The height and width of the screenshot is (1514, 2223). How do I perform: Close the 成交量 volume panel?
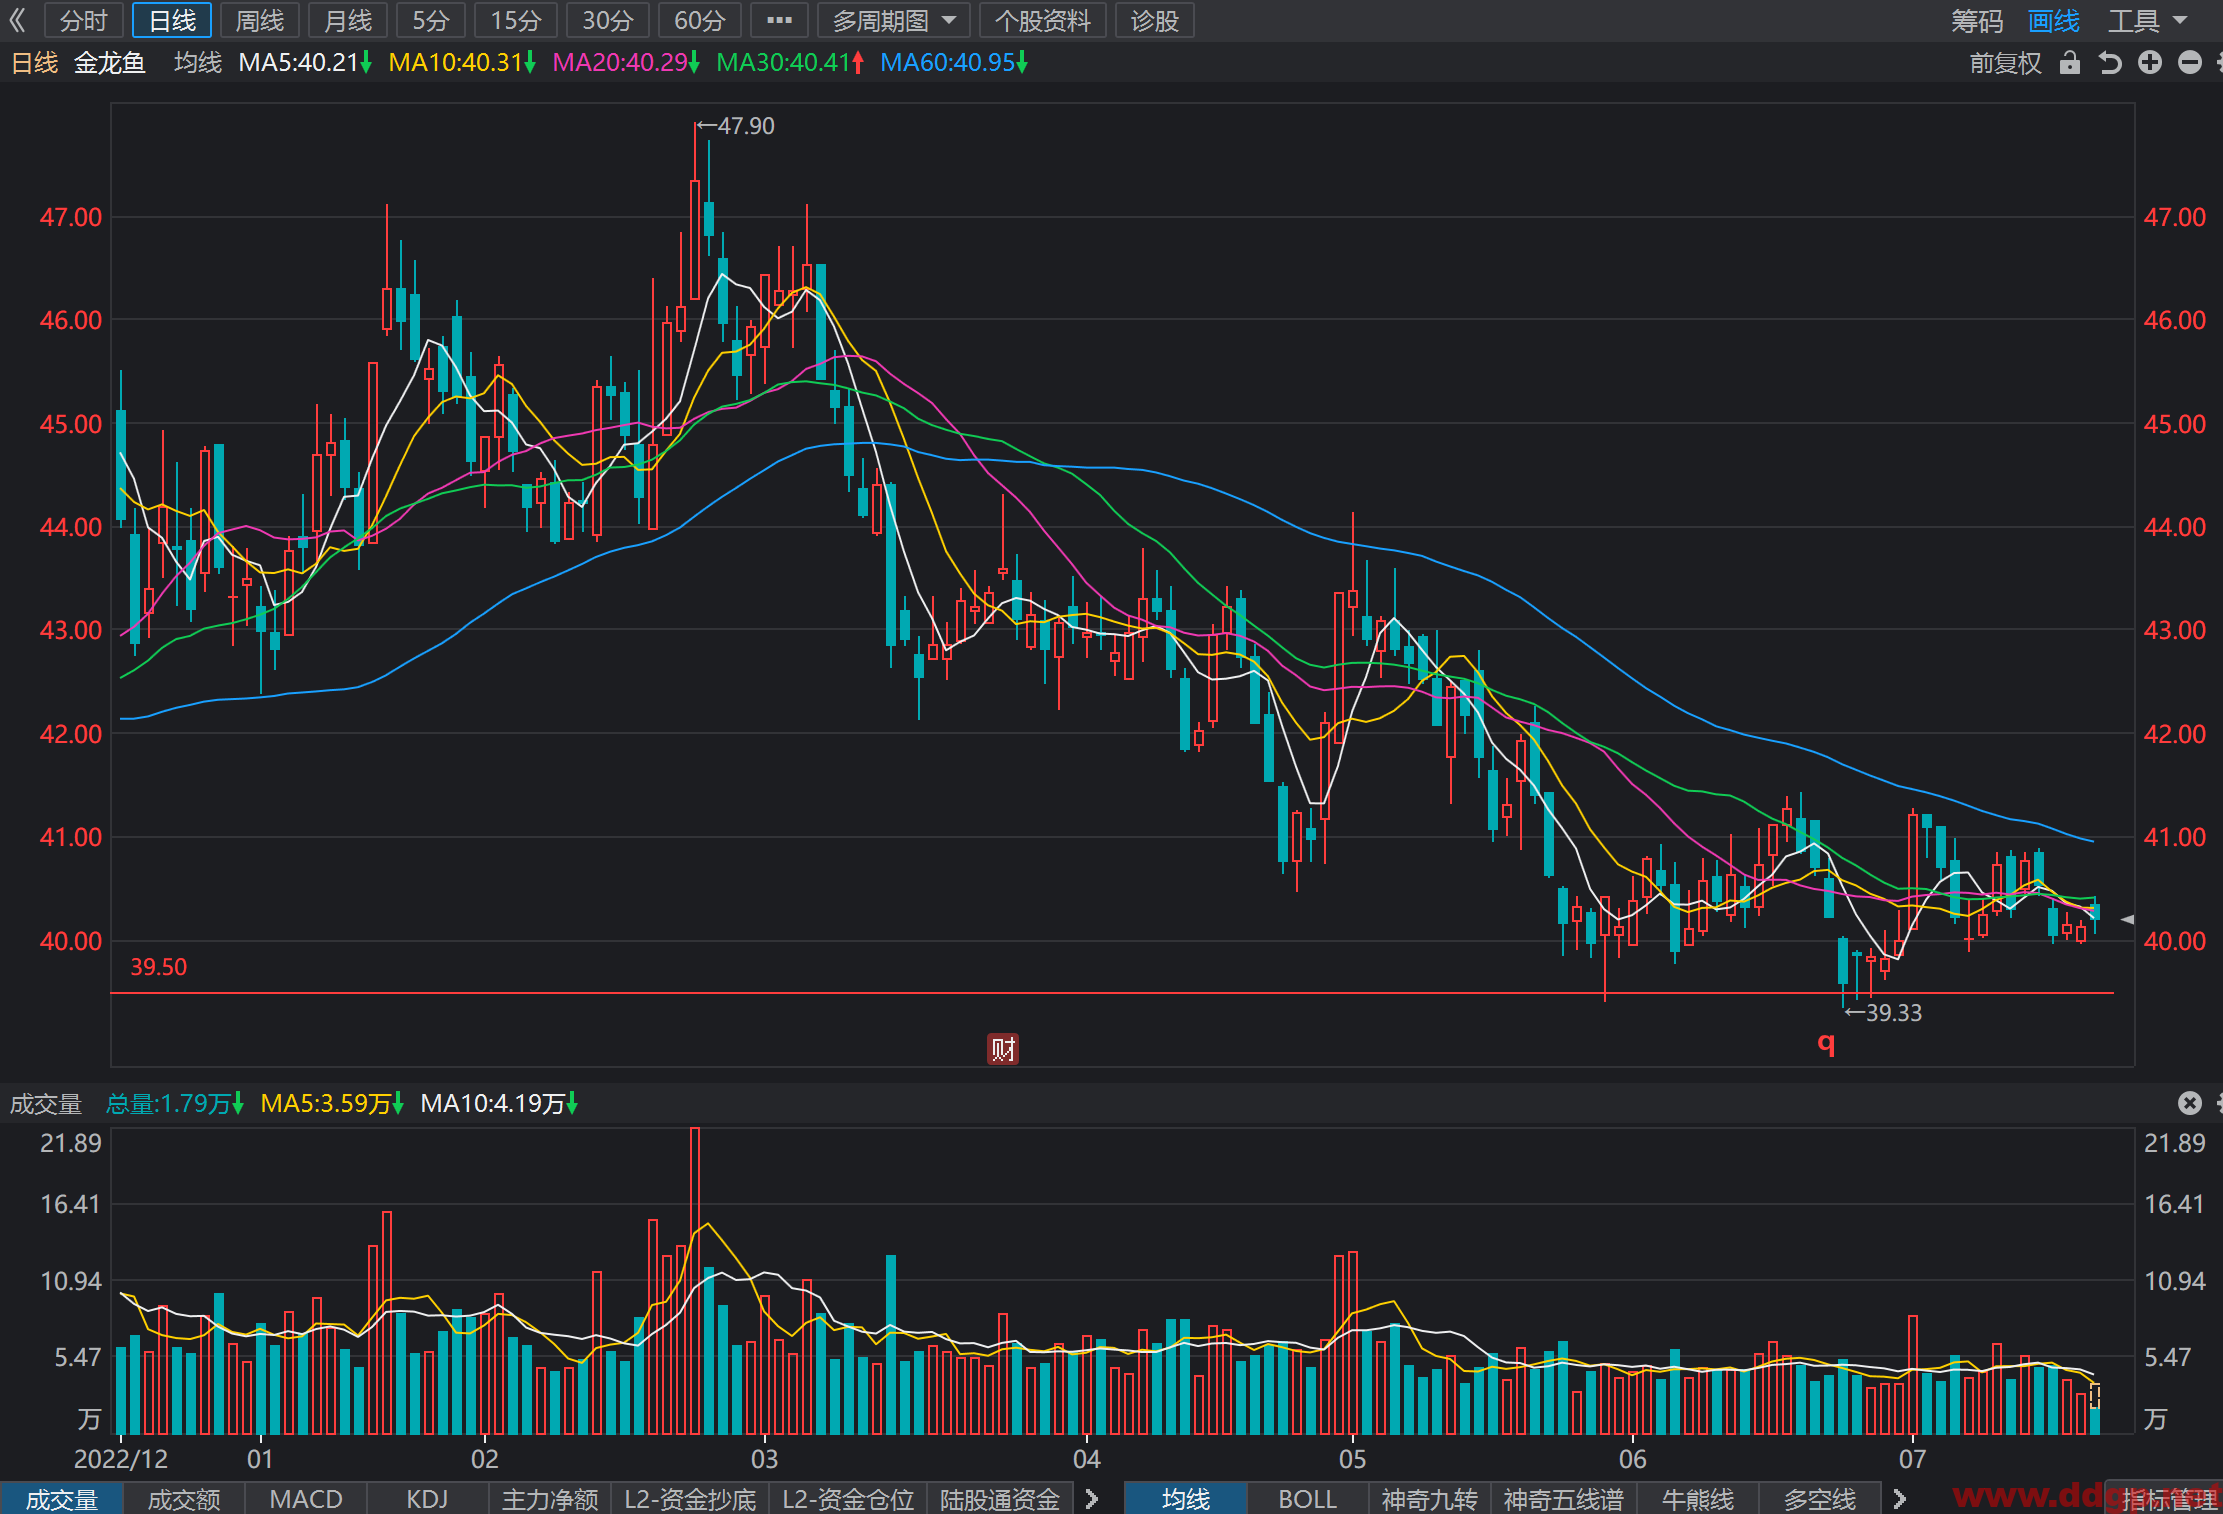click(2190, 1103)
